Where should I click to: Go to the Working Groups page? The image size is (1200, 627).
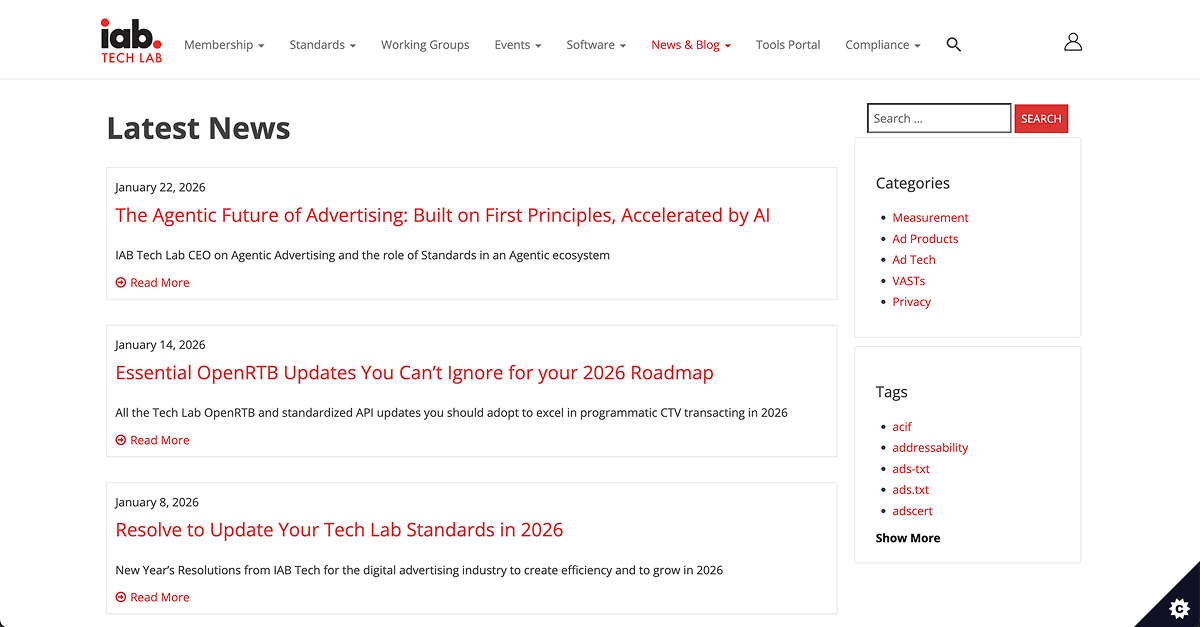click(425, 45)
